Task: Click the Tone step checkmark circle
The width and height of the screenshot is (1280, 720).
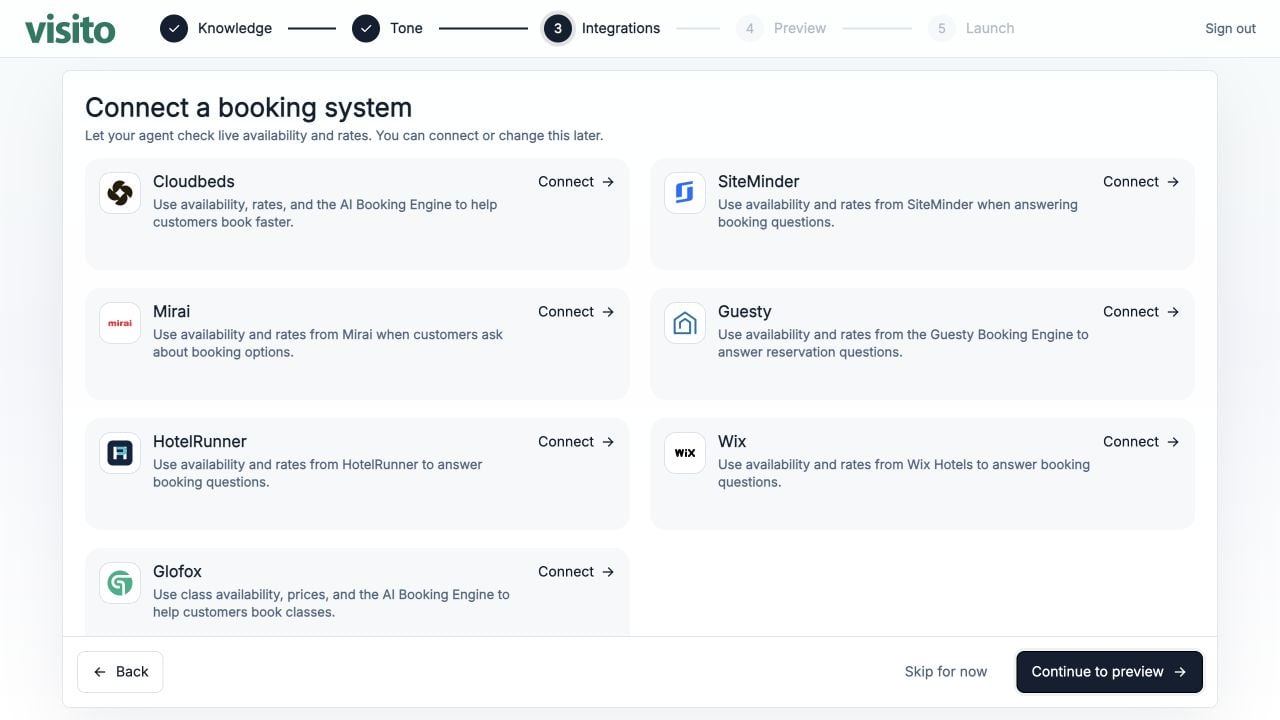Action: click(x=366, y=28)
